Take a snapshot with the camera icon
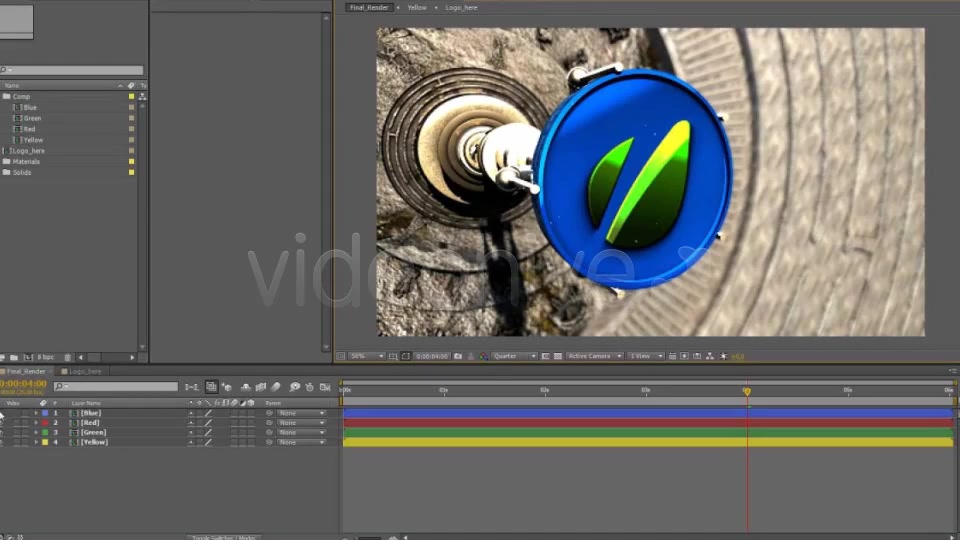 [458, 356]
